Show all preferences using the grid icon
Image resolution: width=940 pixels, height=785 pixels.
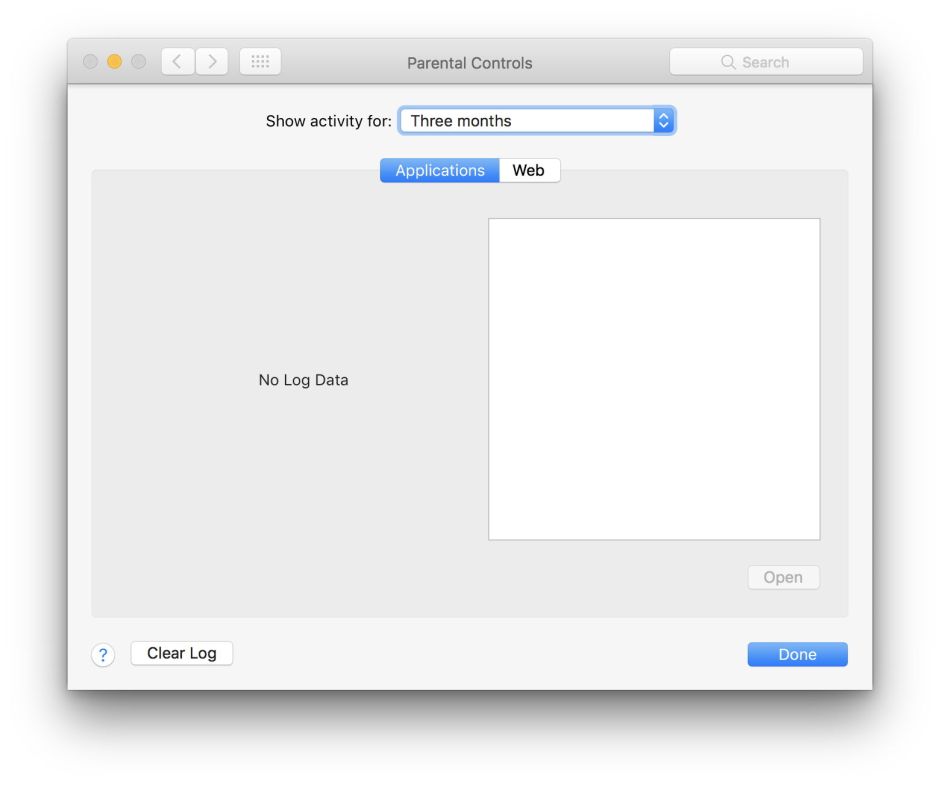(260, 62)
